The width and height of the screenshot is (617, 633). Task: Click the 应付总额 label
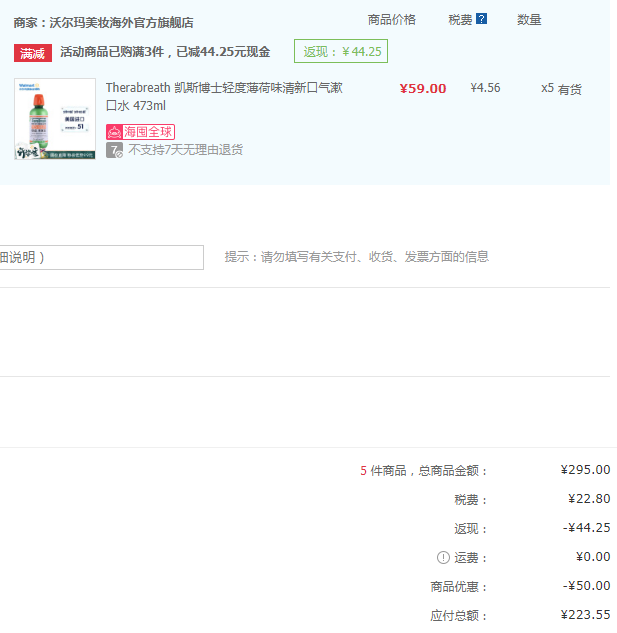[458, 616]
